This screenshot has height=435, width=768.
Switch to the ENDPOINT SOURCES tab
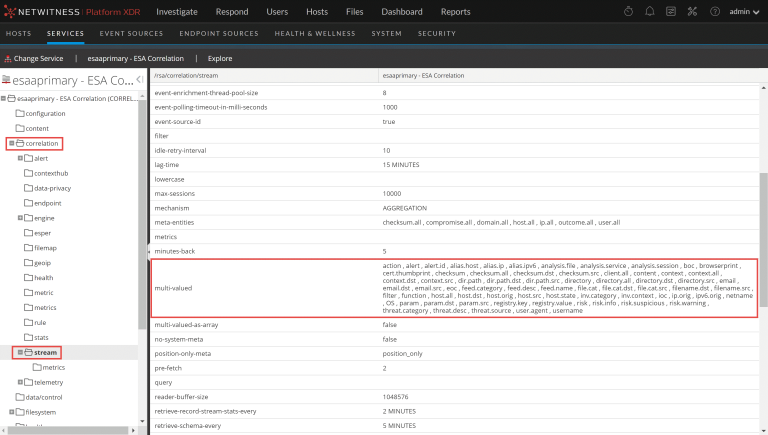tap(219, 33)
